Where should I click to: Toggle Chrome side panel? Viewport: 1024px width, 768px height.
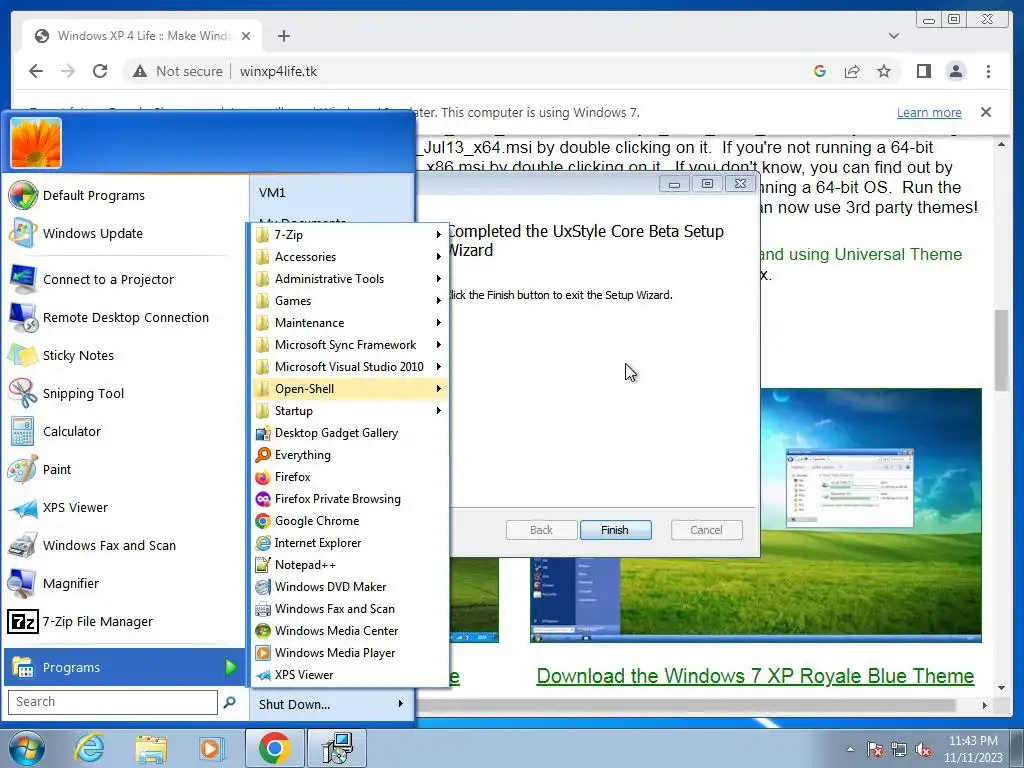(x=923, y=71)
